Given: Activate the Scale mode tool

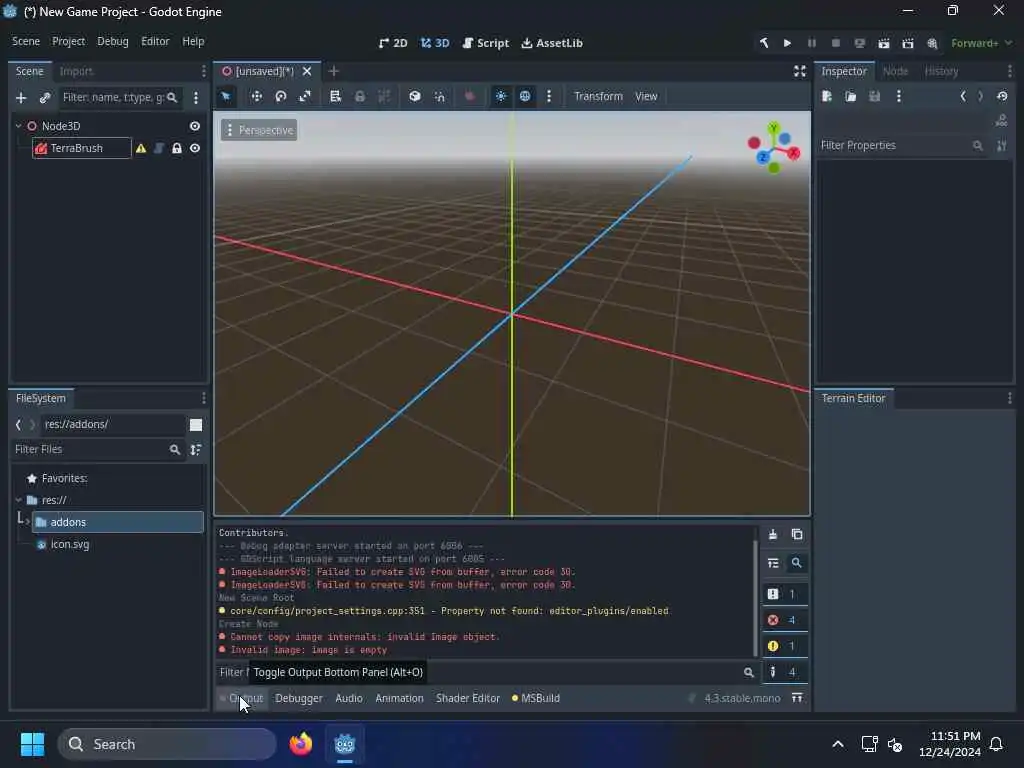Looking at the screenshot, I should click(x=305, y=96).
